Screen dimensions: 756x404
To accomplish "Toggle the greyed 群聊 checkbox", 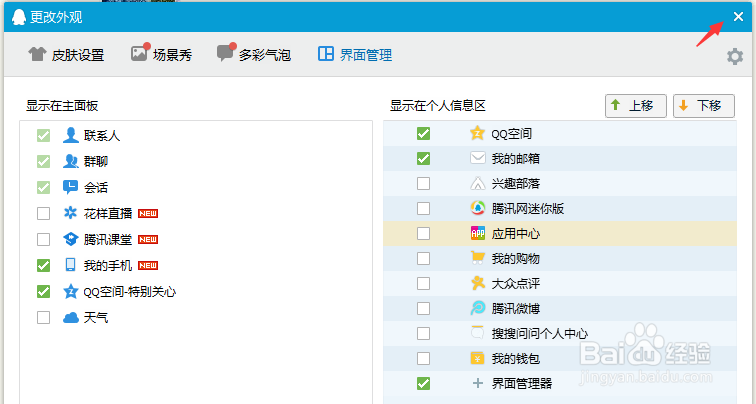I will (x=43, y=161).
